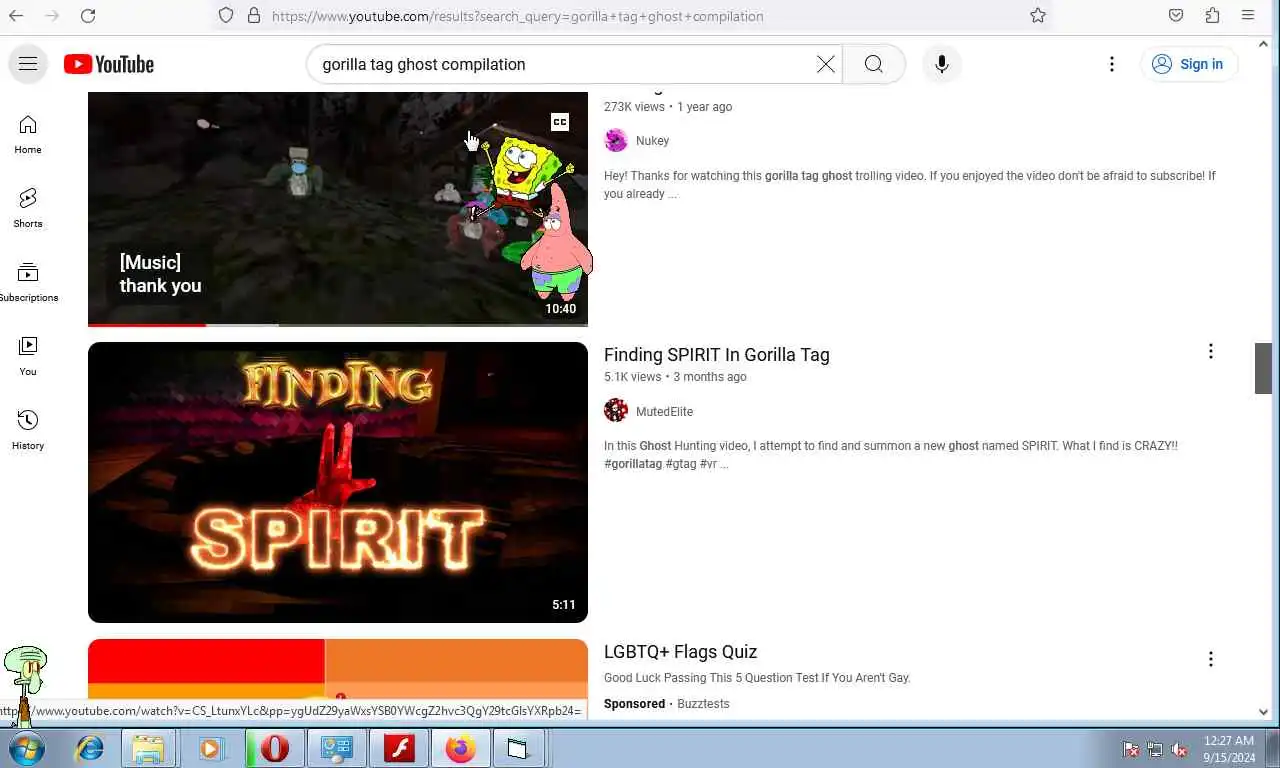The width and height of the screenshot is (1280, 768).
Task: Open You in the sidebar
Action: pos(28,356)
